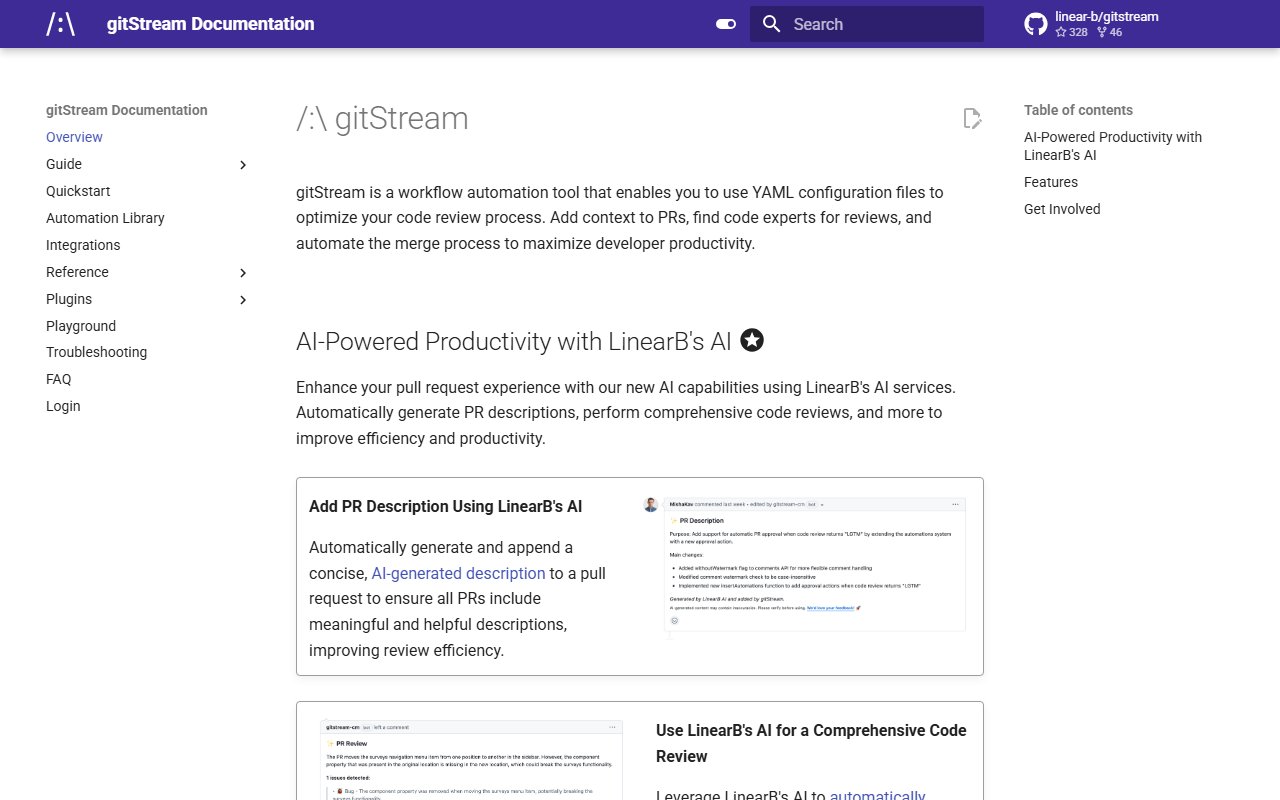Image resolution: width=1280 pixels, height=800 pixels.
Task: Expand the Plugins section in the sidebar
Action: pyautogui.click(x=243, y=299)
